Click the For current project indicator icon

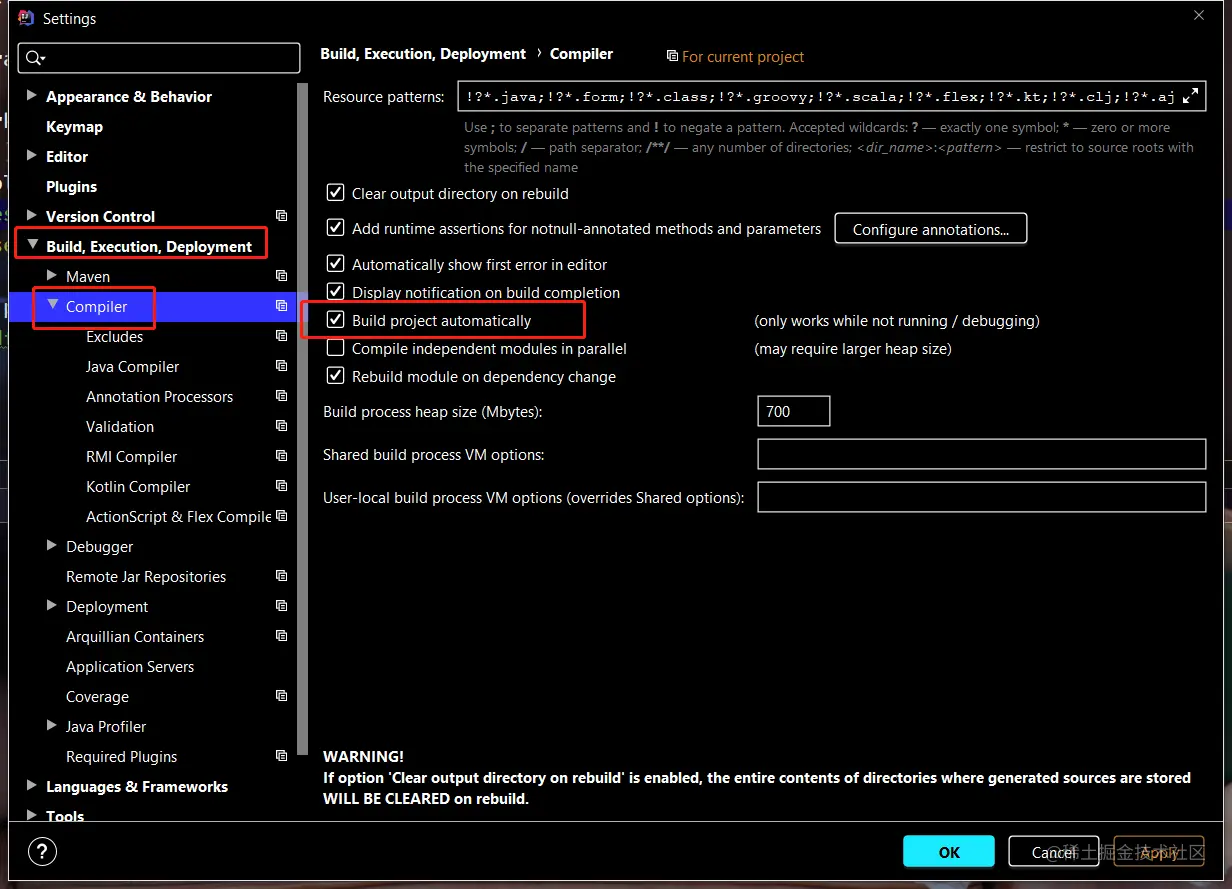click(x=672, y=57)
